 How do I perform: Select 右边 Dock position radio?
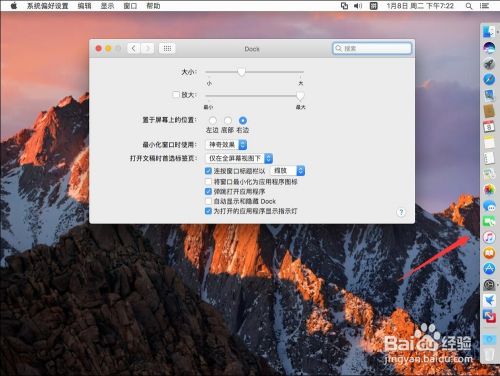pyautogui.click(x=243, y=120)
